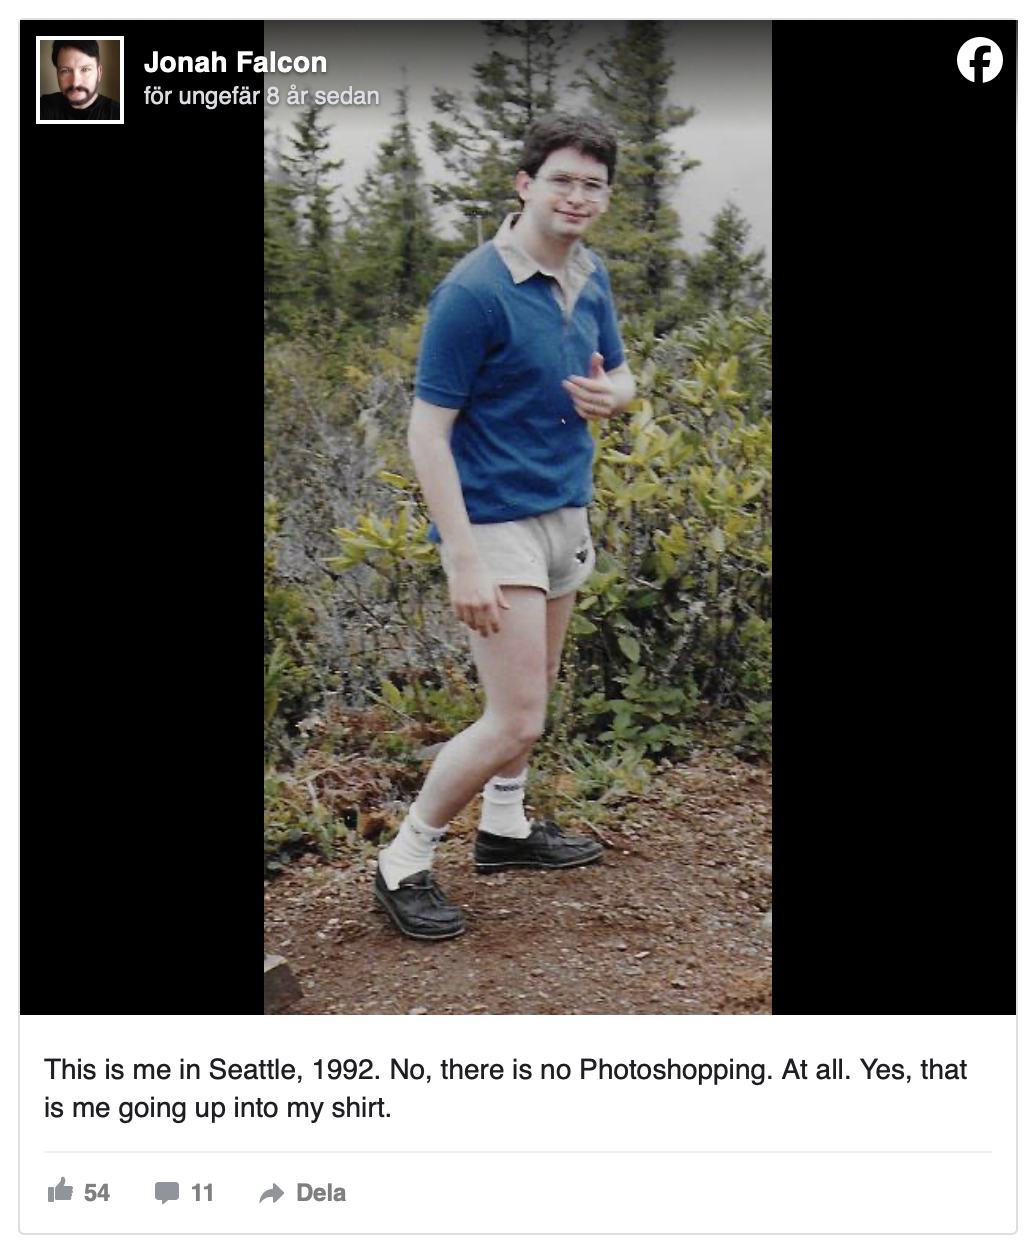Viewport: 1034px width, 1250px height.
Task: Open the photo of man in blue shirt
Action: (x=518, y=517)
